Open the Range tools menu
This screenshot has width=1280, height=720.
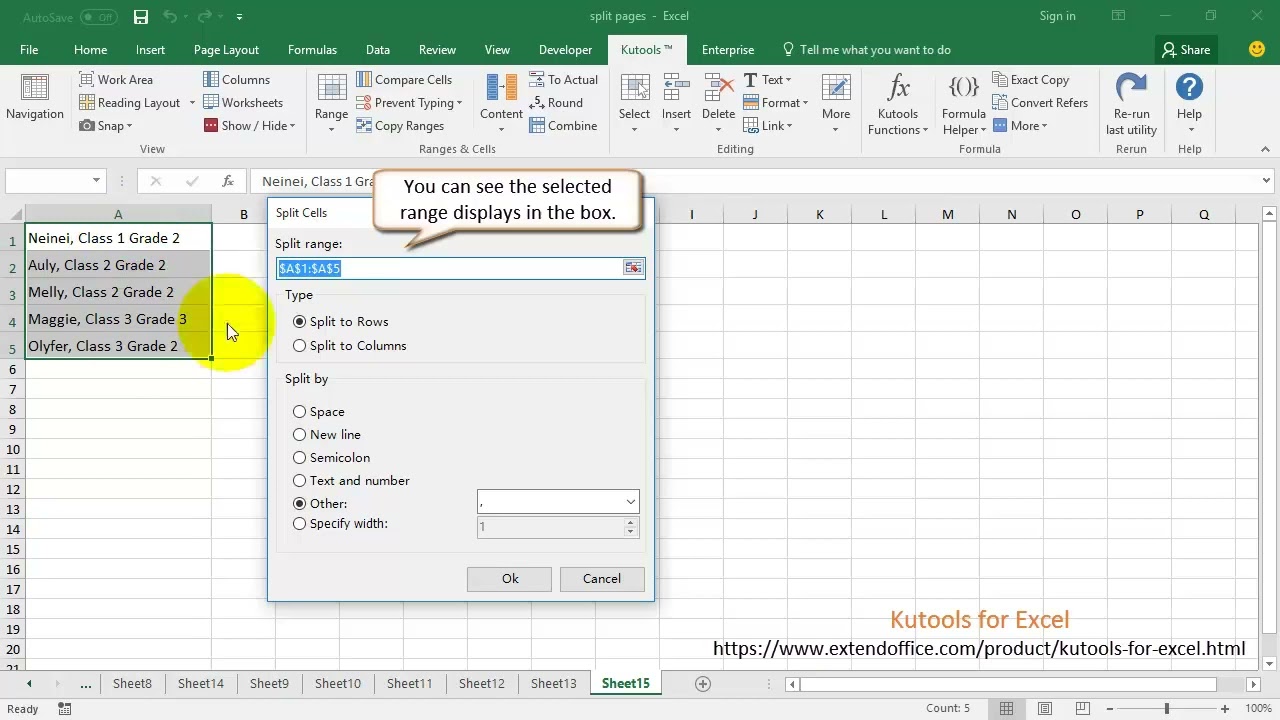coord(331,102)
